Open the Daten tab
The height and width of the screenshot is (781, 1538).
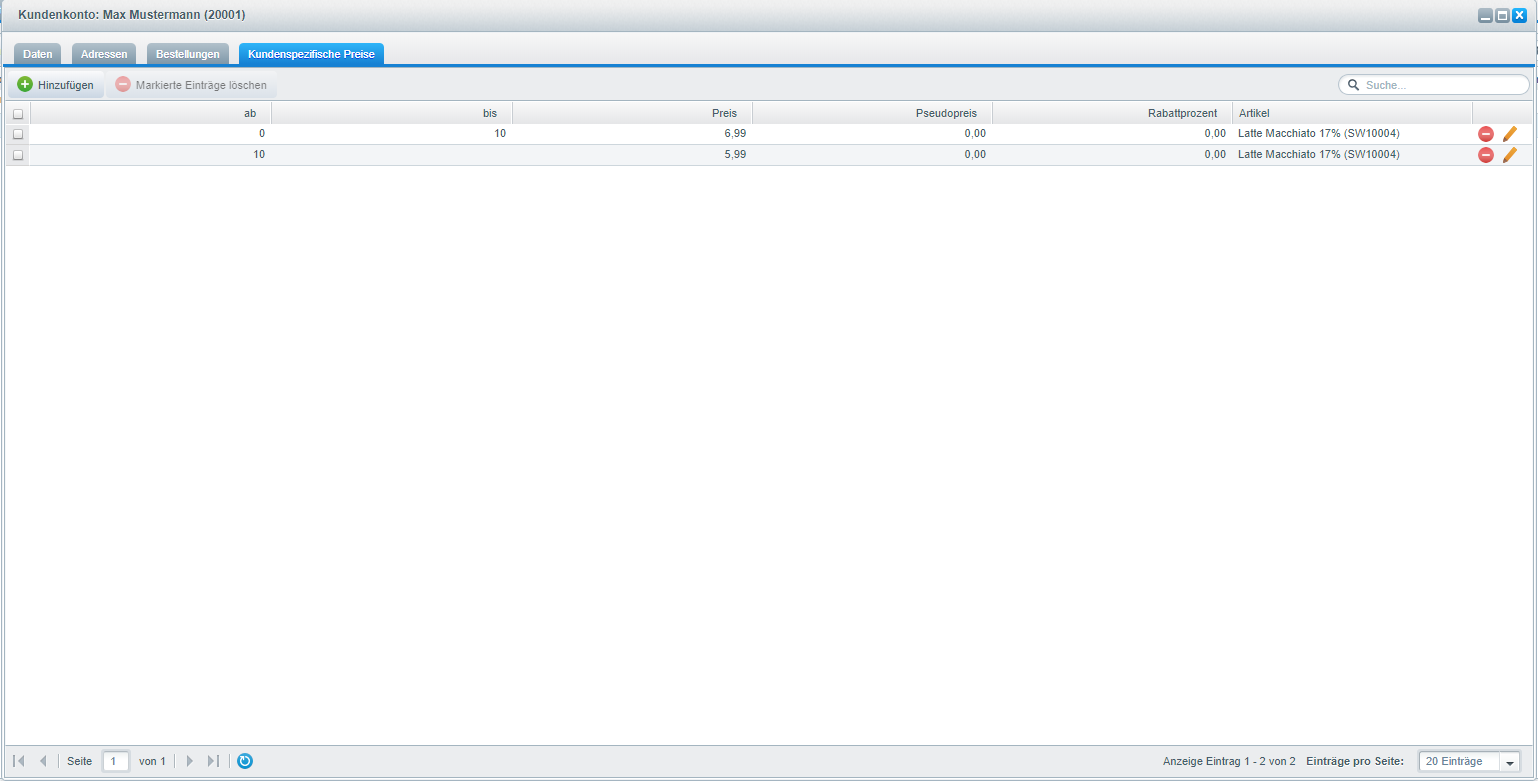pos(38,54)
